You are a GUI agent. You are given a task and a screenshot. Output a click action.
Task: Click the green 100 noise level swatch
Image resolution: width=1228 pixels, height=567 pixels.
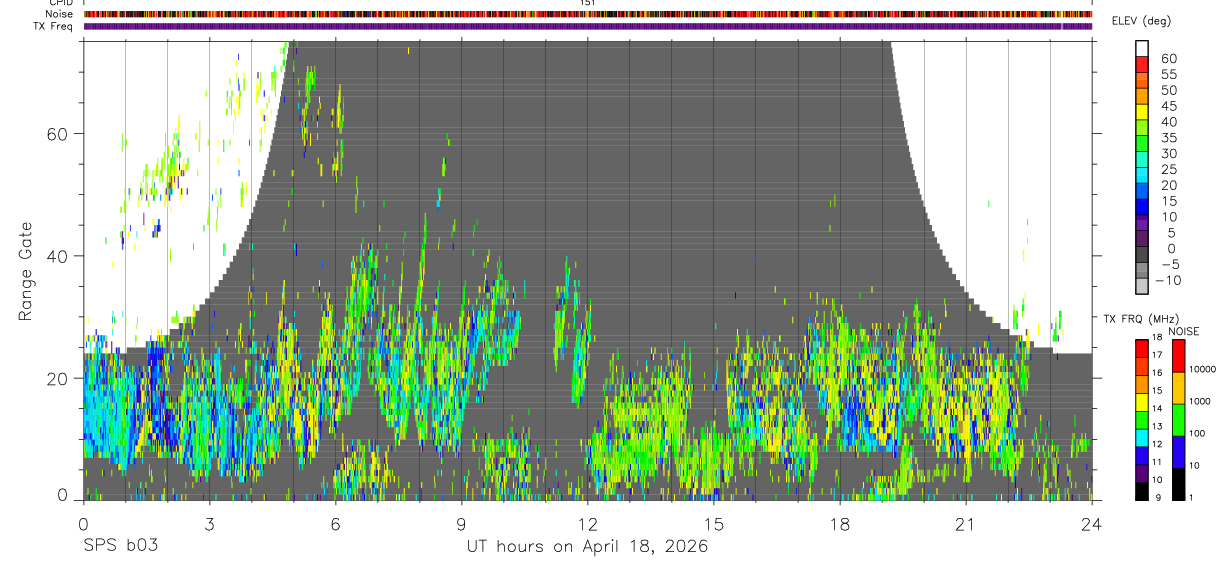click(1178, 420)
